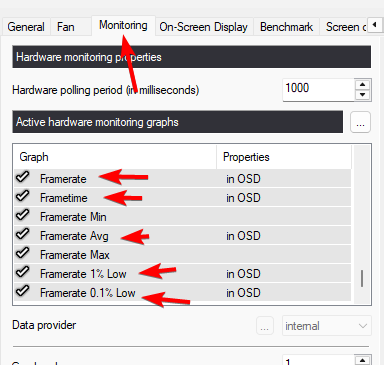
Task: Select the Monitoring tab
Action: 123,25
